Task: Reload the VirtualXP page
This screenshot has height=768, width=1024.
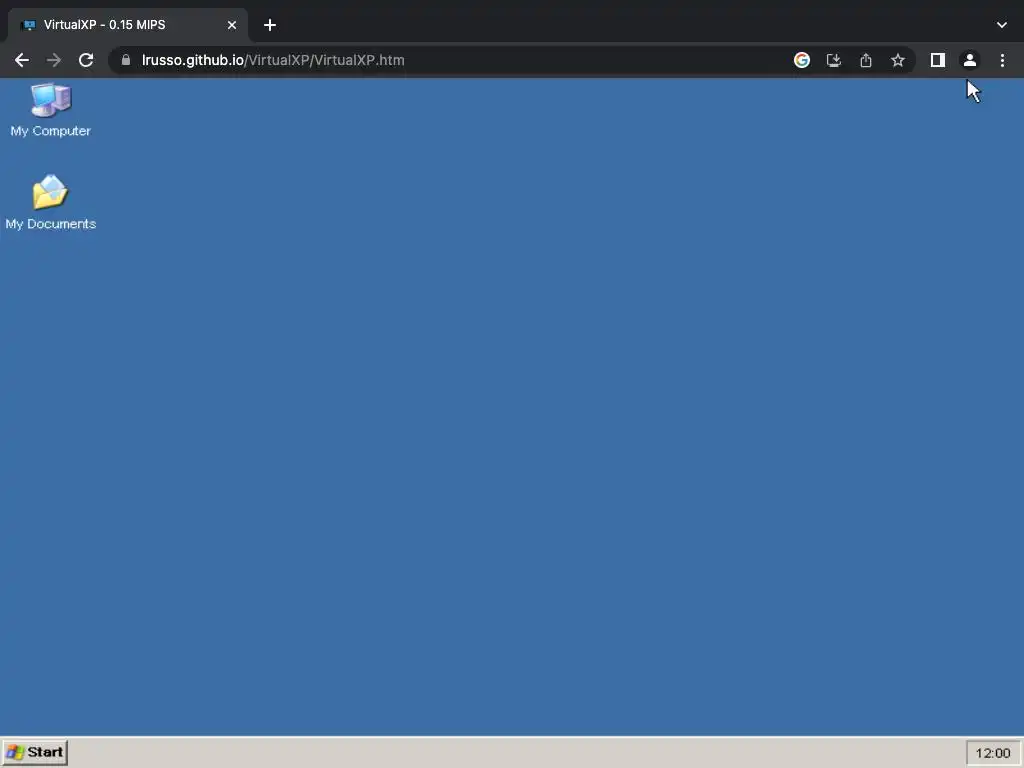Action: click(x=86, y=60)
